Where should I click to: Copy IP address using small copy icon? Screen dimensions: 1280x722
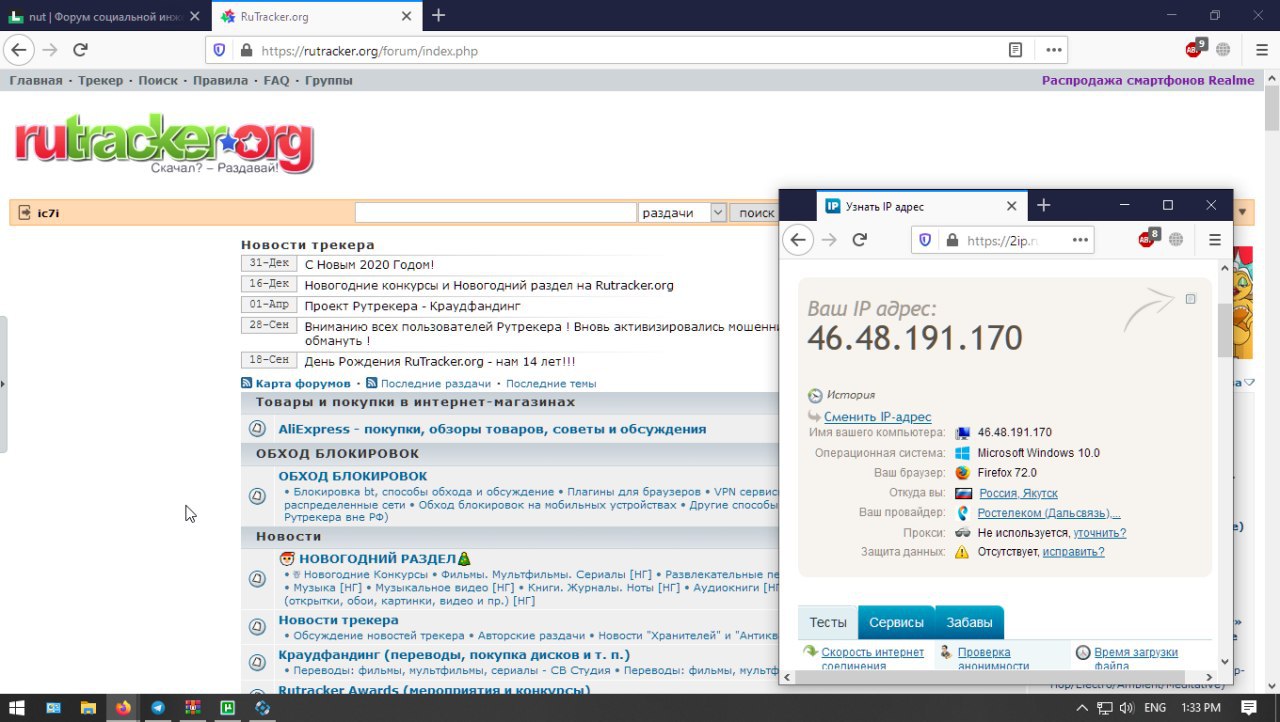coord(1190,299)
